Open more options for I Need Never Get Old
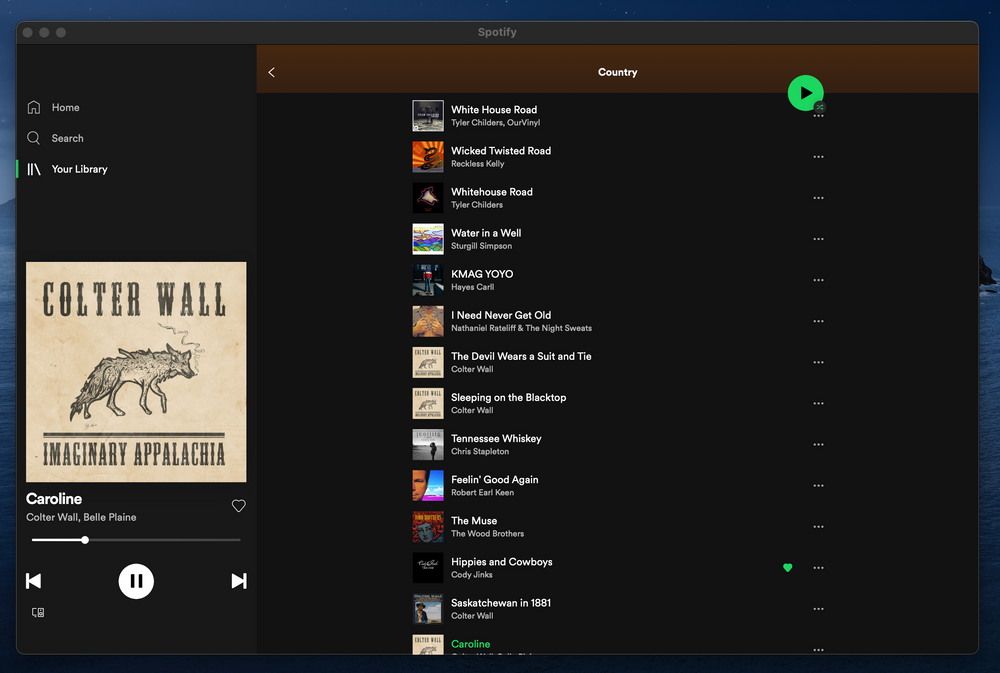This screenshot has height=673, width=1000. 818,321
